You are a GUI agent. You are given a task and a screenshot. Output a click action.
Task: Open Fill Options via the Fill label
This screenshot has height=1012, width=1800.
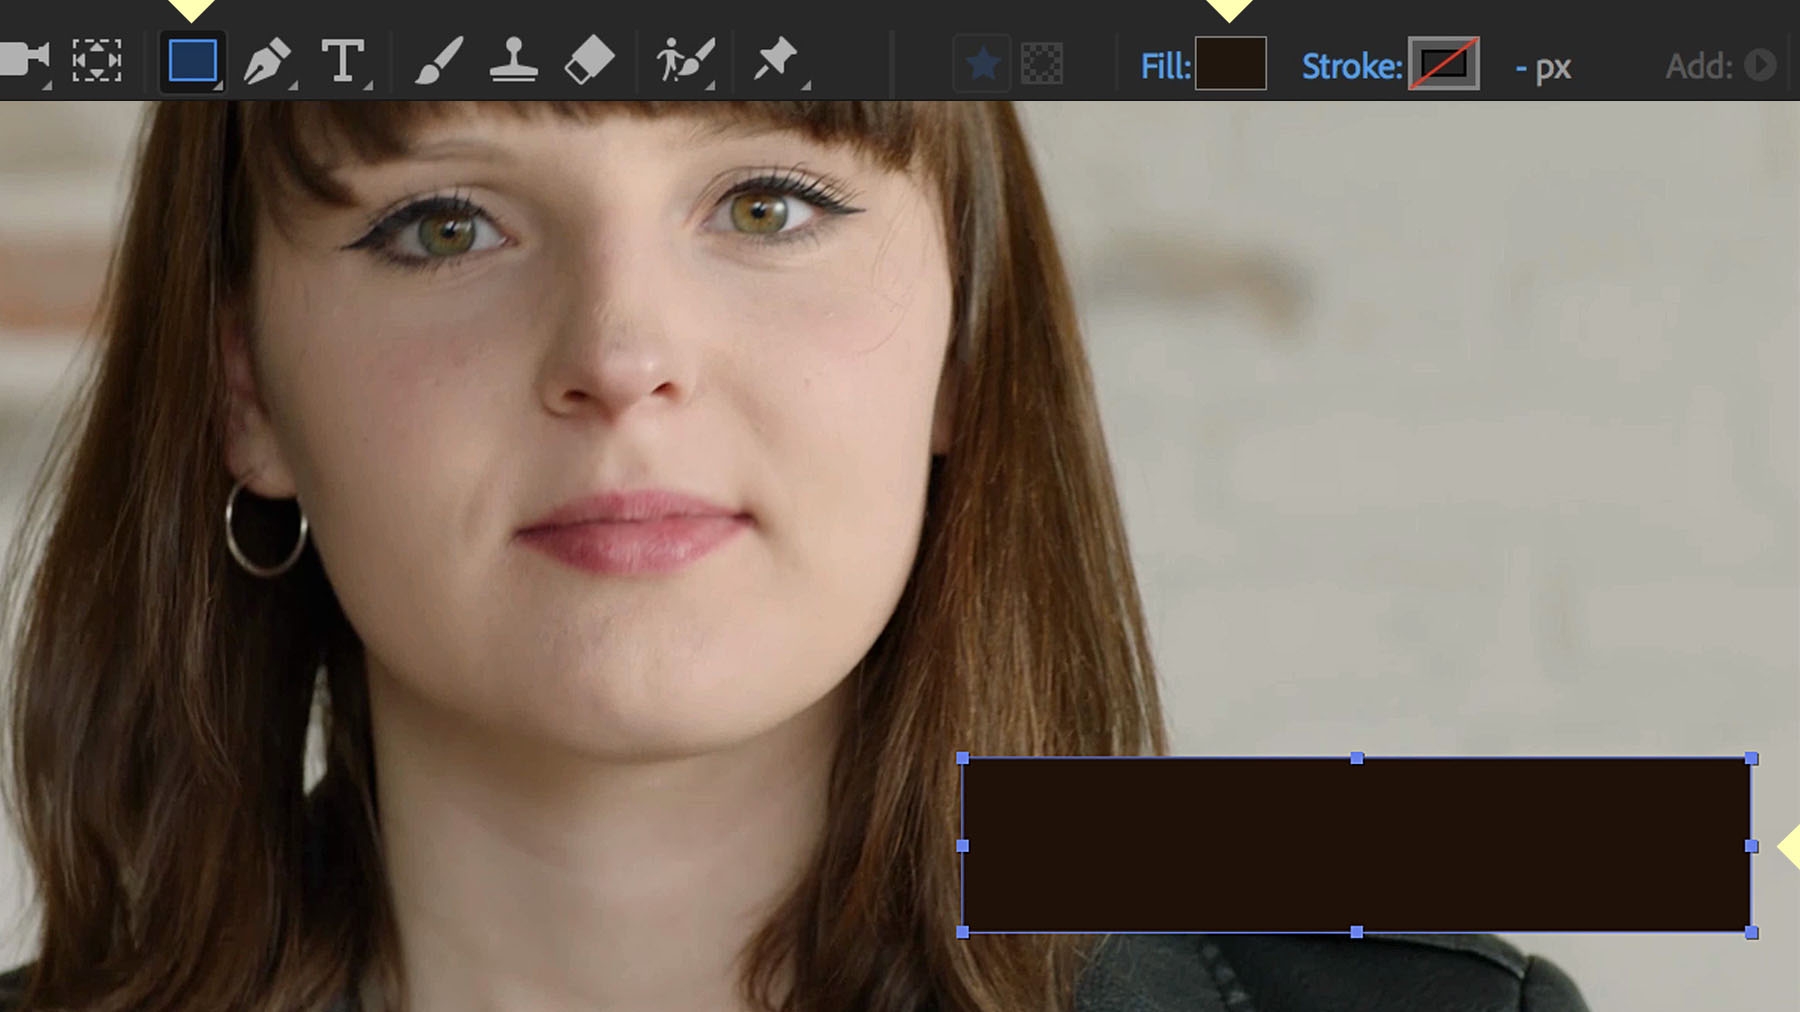[x=1164, y=68]
